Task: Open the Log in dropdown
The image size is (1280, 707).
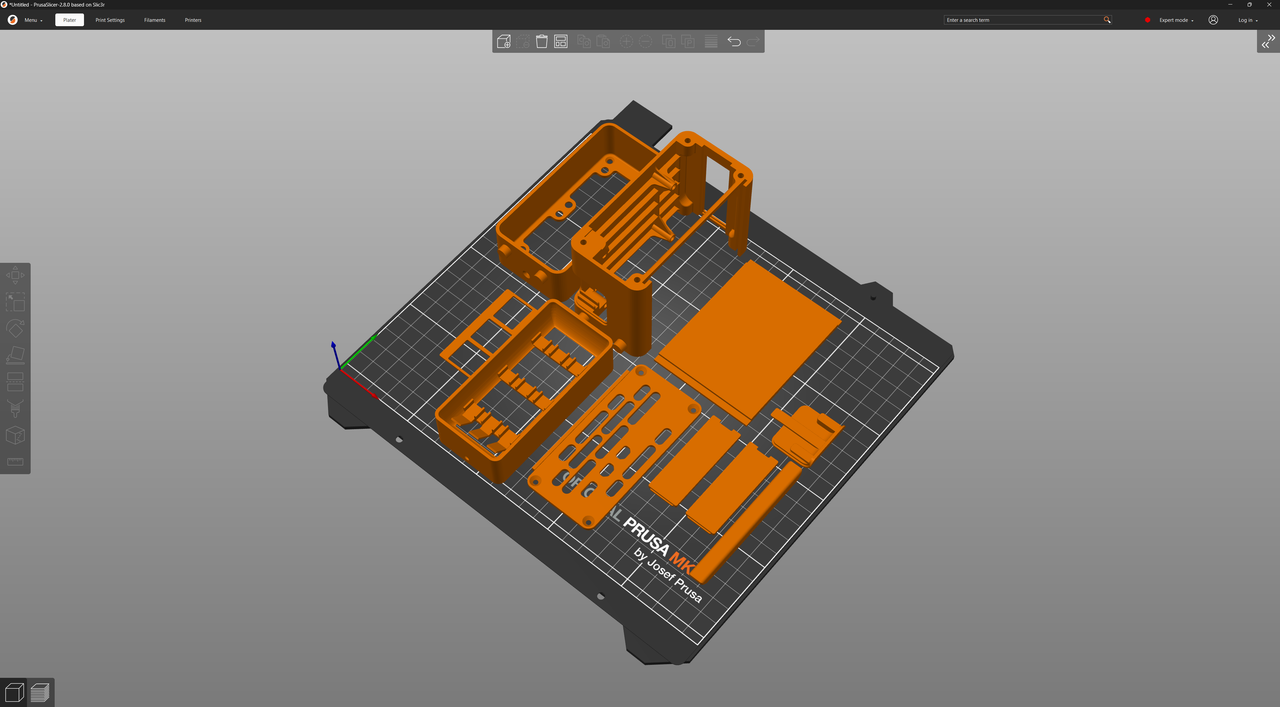Action: [x=1248, y=20]
